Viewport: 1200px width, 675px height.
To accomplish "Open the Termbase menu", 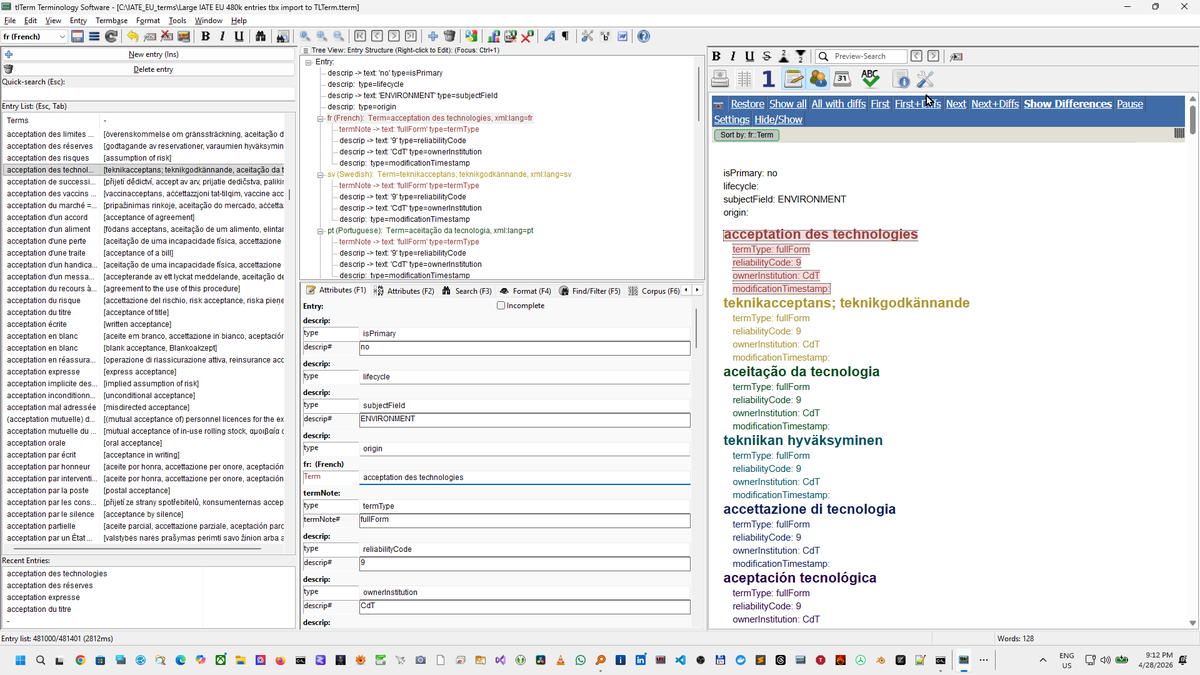I will [x=111, y=20].
